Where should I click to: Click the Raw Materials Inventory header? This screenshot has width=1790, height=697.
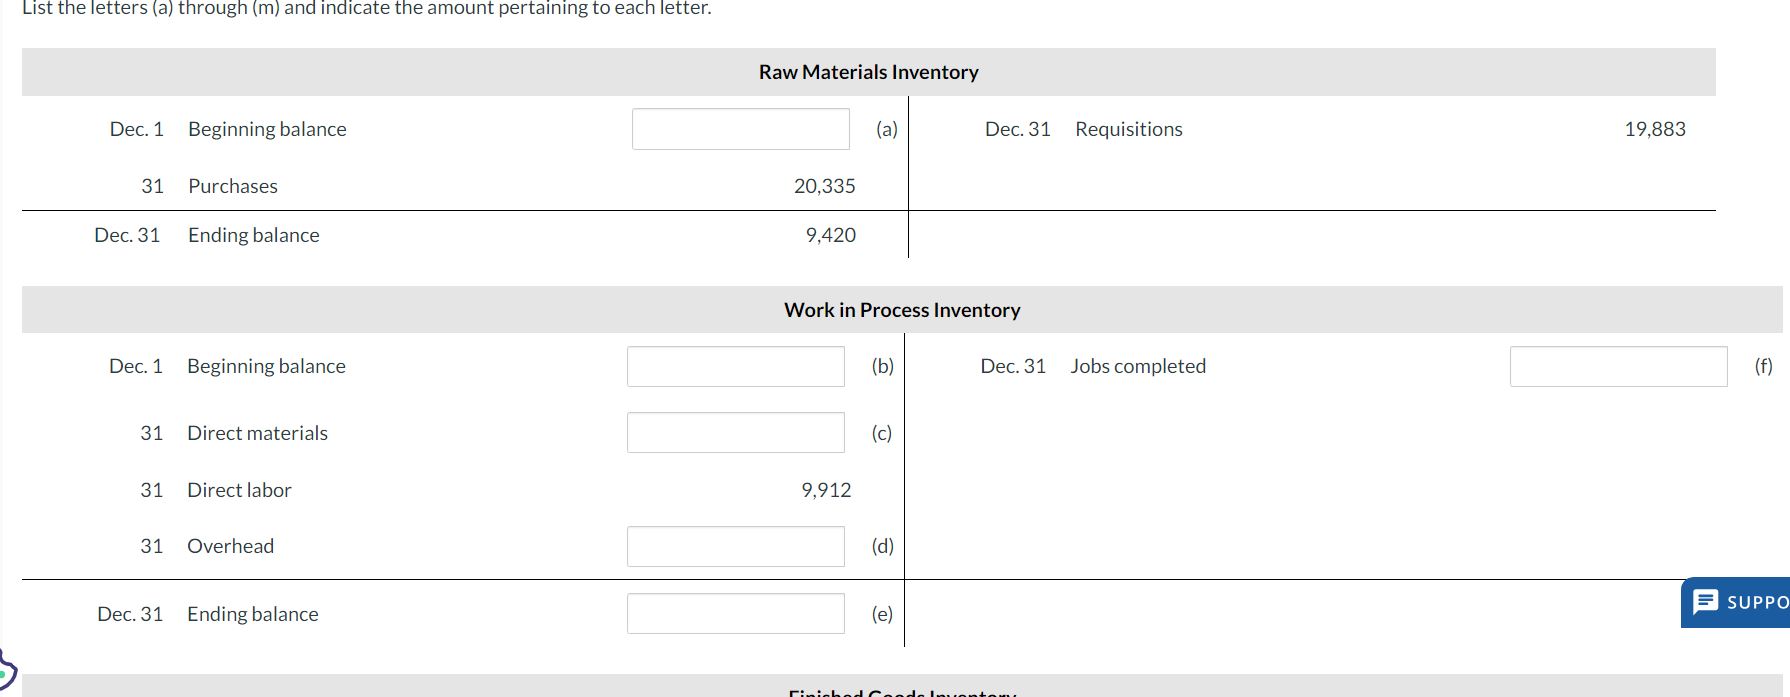coord(868,71)
